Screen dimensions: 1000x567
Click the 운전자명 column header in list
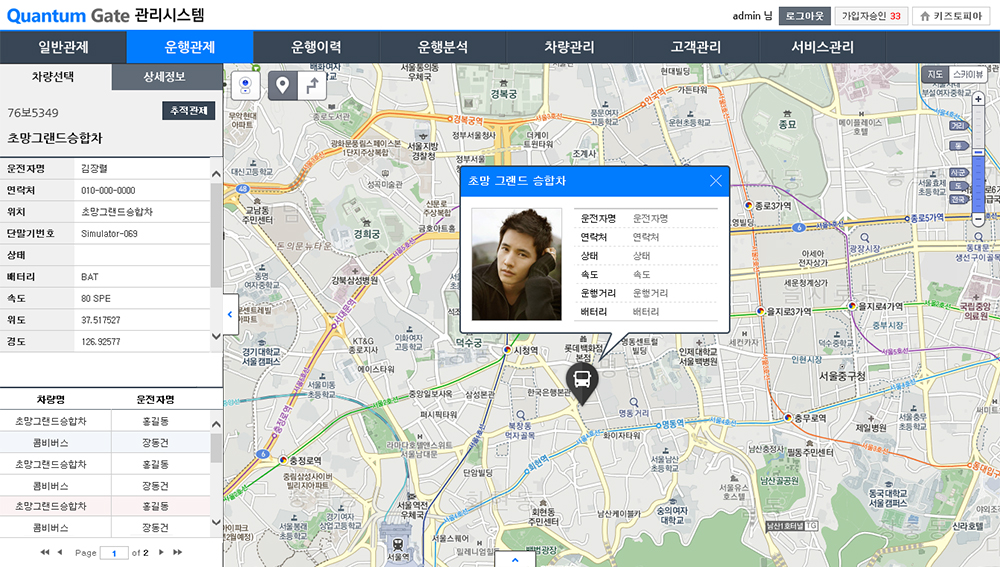(x=156, y=400)
